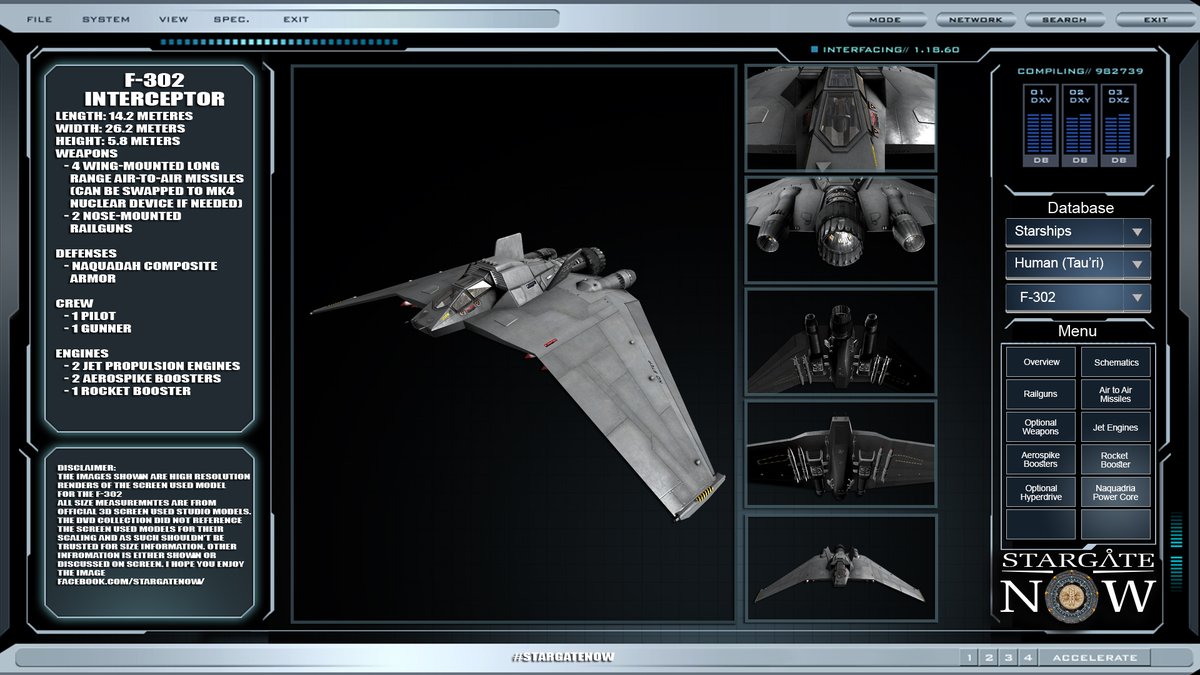Click the main F-302 render image
This screenshot has height=675, width=1200.
[513, 343]
